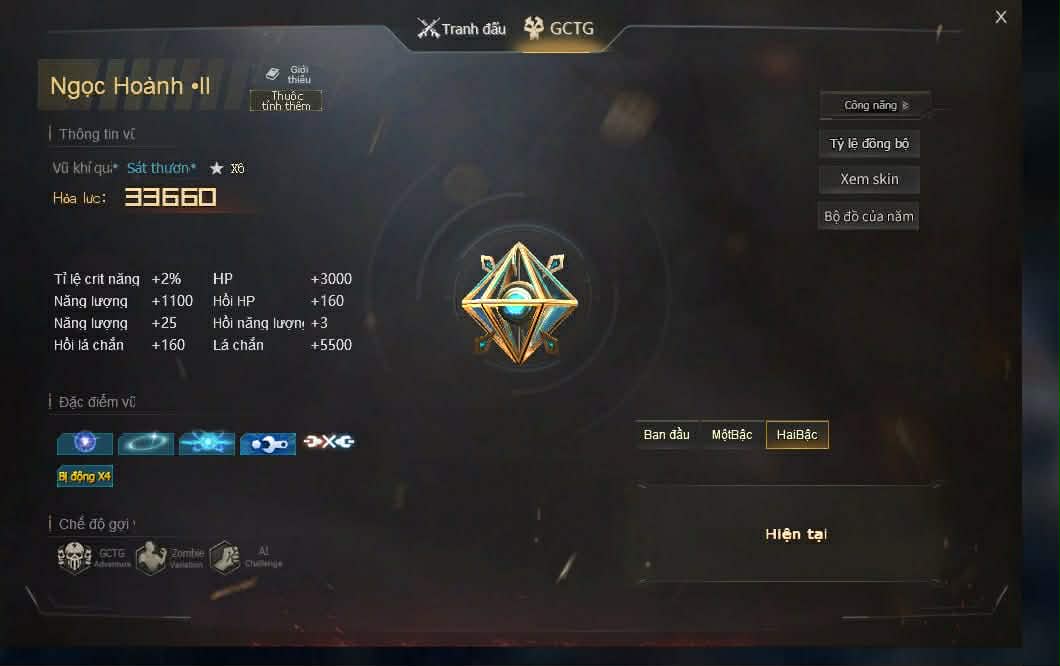The height and width of the screenshot is (666, 1060).
Task: Click the Zombie Variation mode icon
Action: (151, 558)
